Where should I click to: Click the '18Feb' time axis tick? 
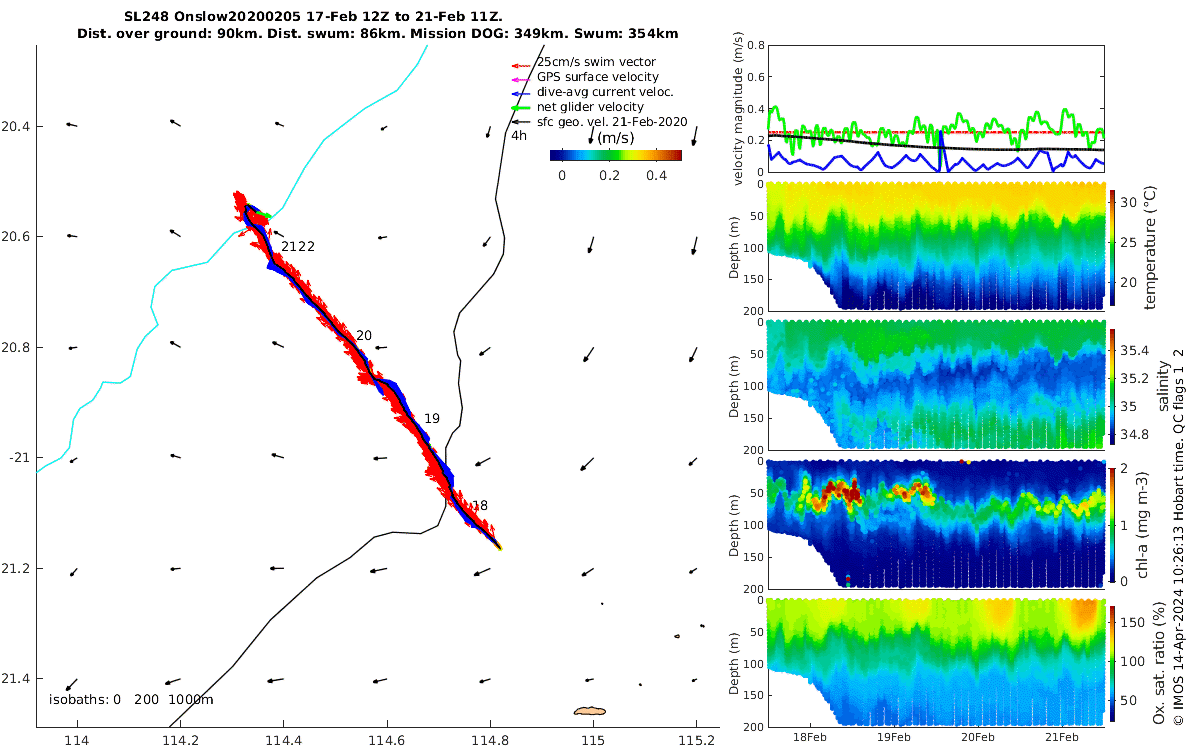point(808,738)
